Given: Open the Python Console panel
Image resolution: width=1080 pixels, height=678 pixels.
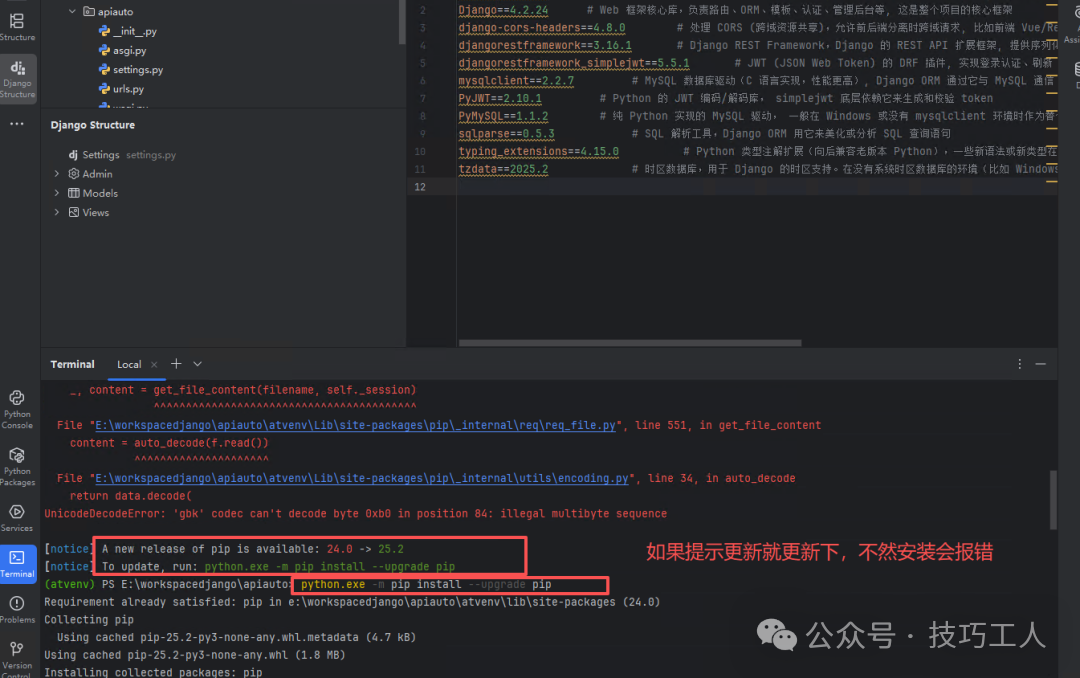Looking at the screenshot, I should (17, 409).
